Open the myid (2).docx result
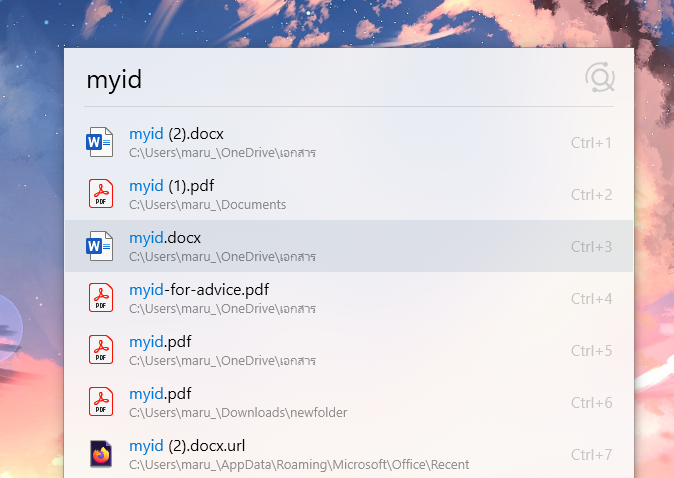Viewport: 674px width, 478px height. [349, 142]
